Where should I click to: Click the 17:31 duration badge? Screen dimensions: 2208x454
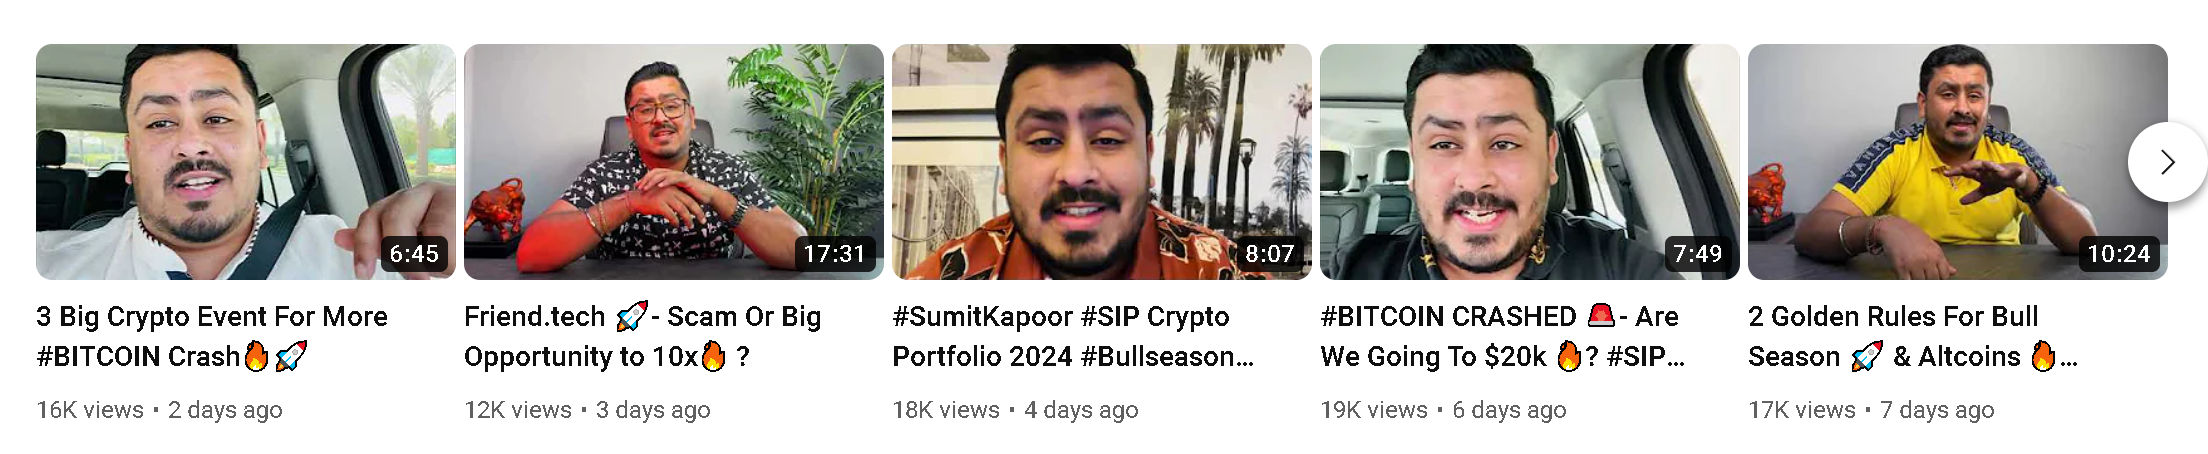point(834,254)
